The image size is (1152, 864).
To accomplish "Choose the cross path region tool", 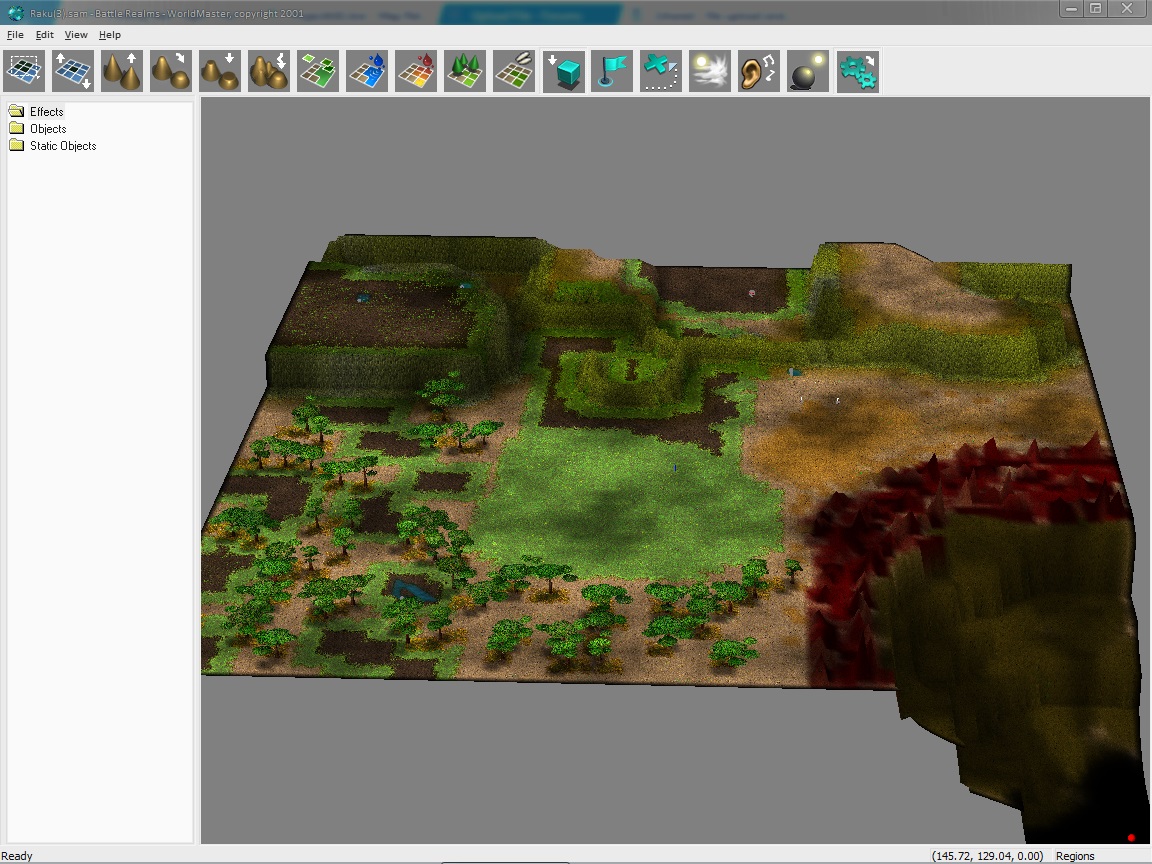I will [x=661, y=71].
